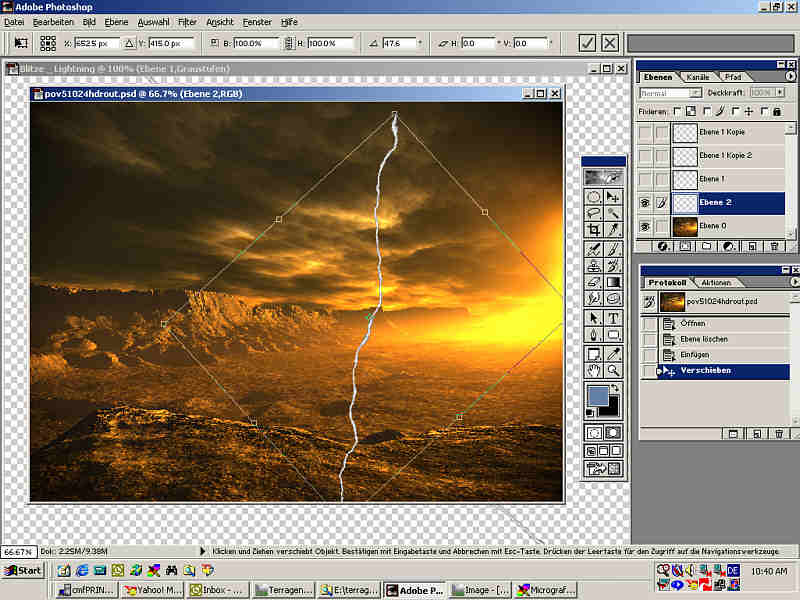The height and width of the screenshot is (600, 800).
Task: Show the Ebene 1 Kopie layer
Action: [x=645, y=132]
